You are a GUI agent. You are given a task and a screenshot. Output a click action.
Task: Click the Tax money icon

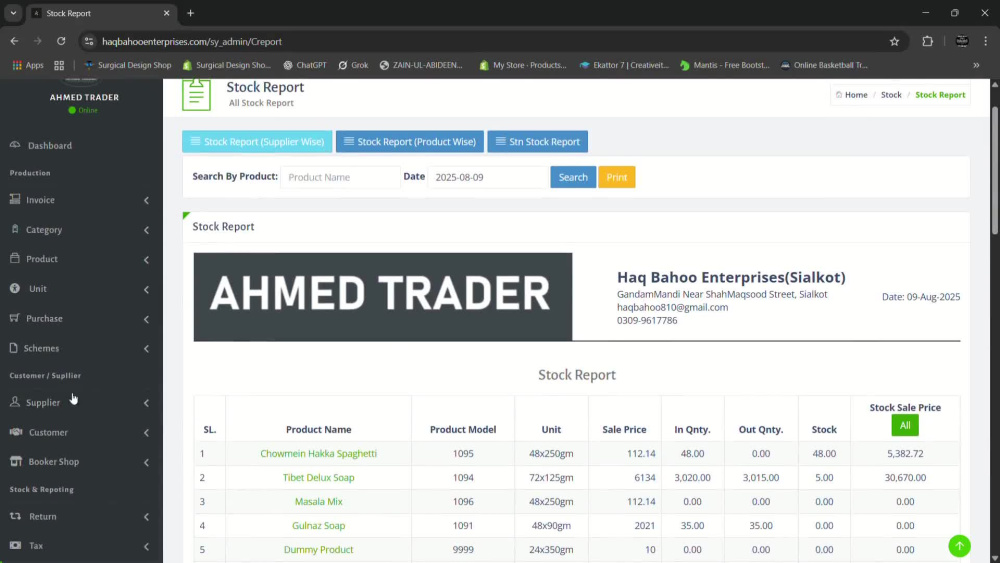(15, 545)
